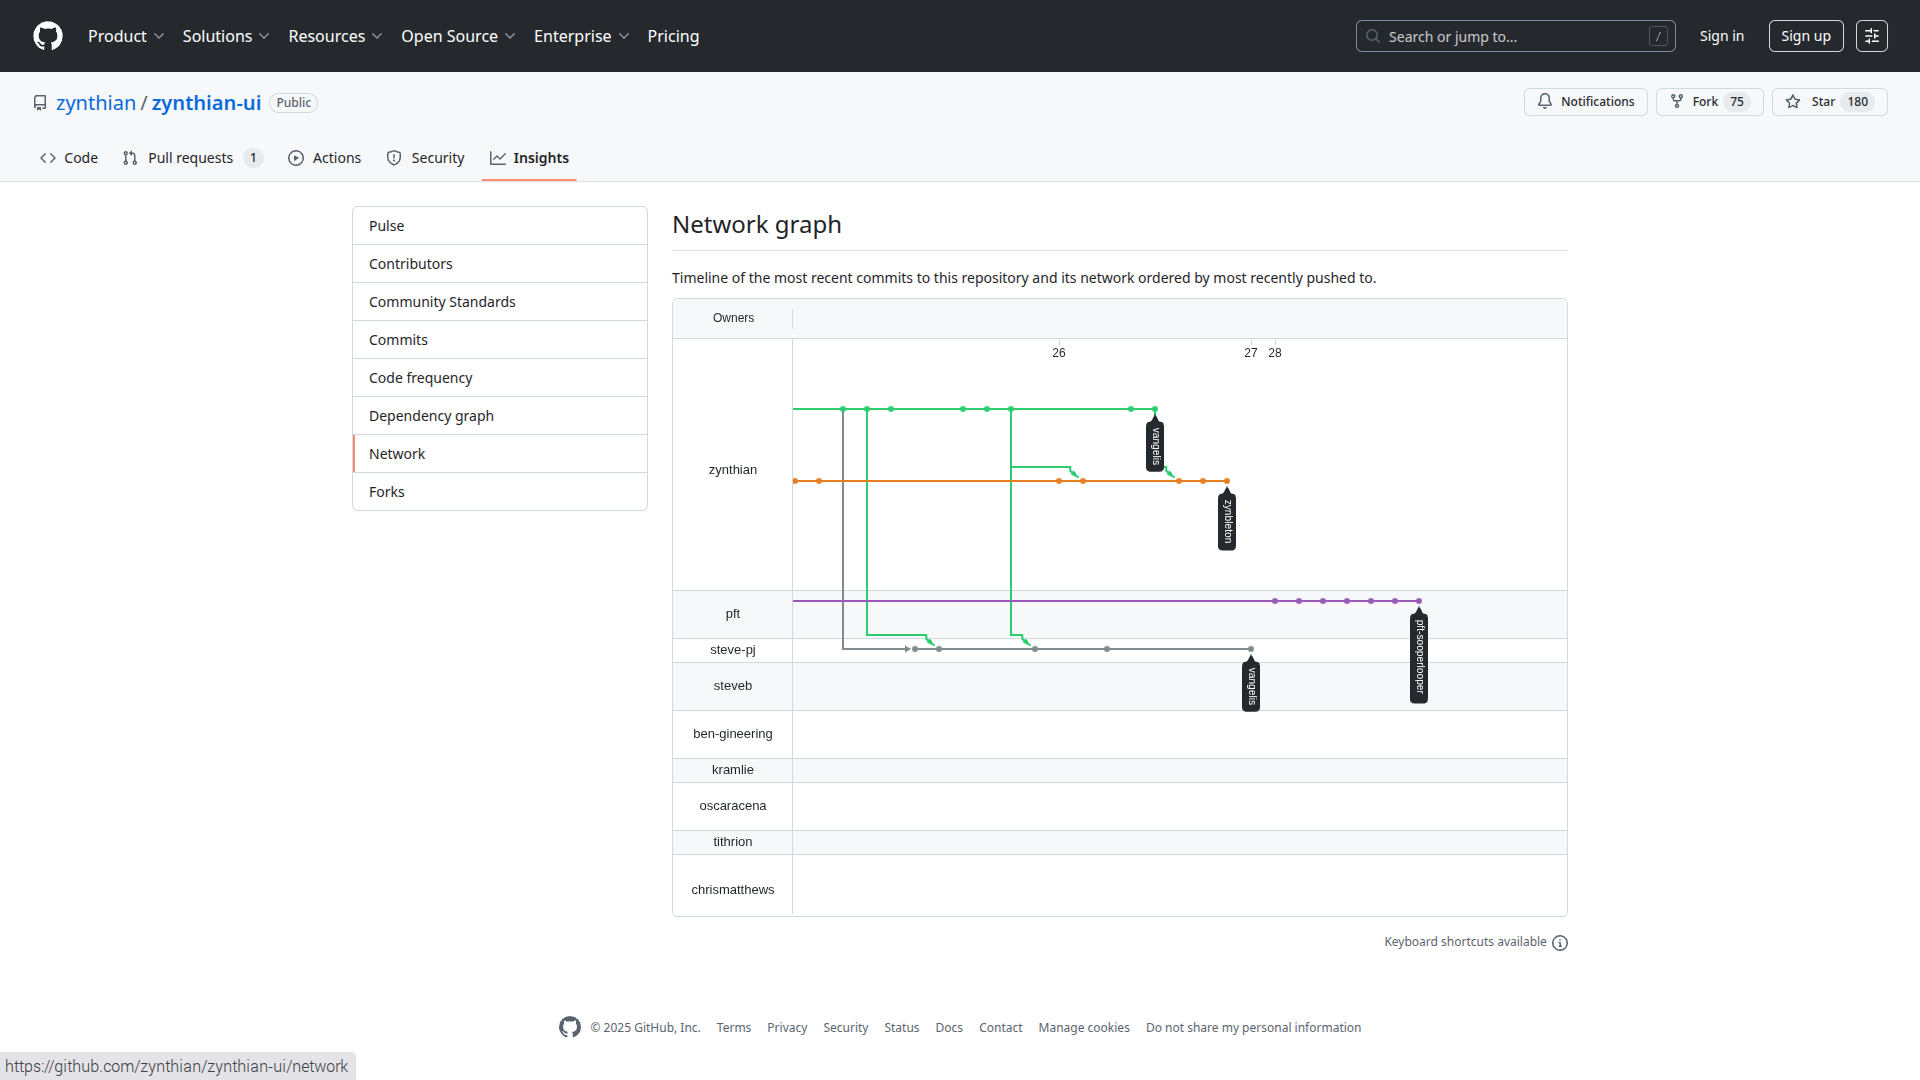Open Code frequency in sidebar
Screen dimensions: 1920x1080
pyautogui.click(x=500, y=378)
